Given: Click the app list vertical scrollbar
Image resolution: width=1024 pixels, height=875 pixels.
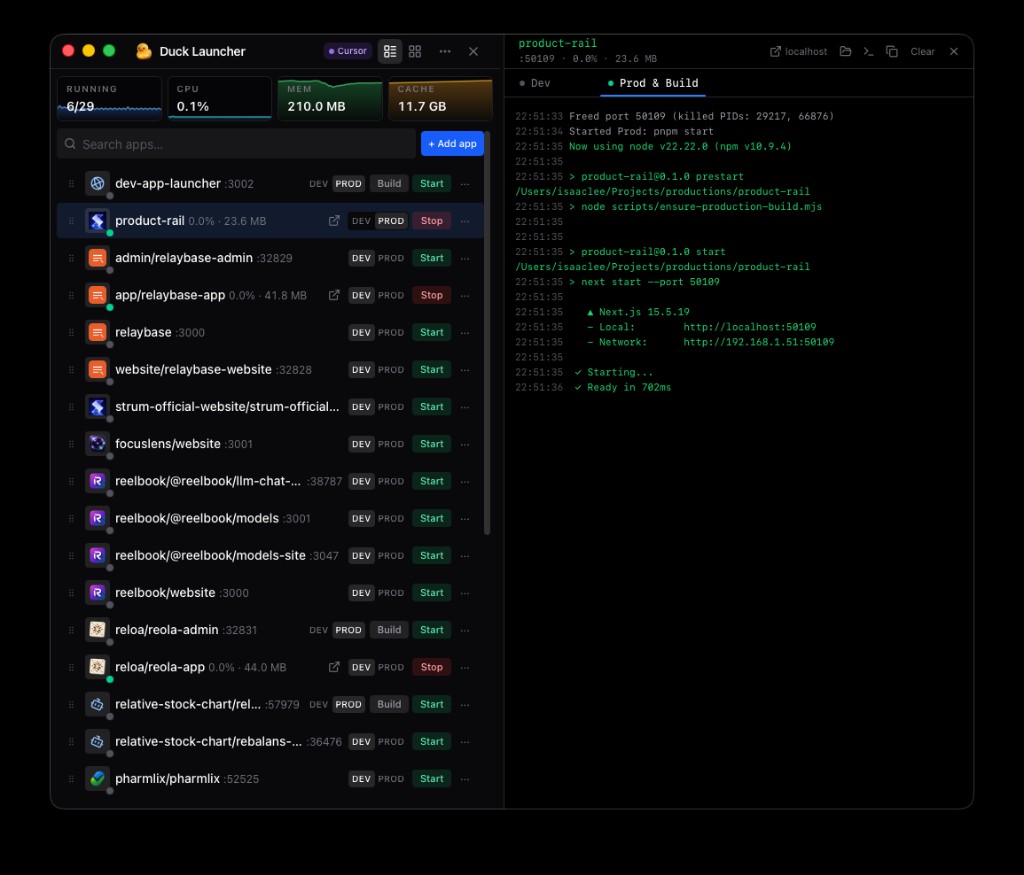Looking at the screenshot, I should pyautogui.click(x=487, y=333).
